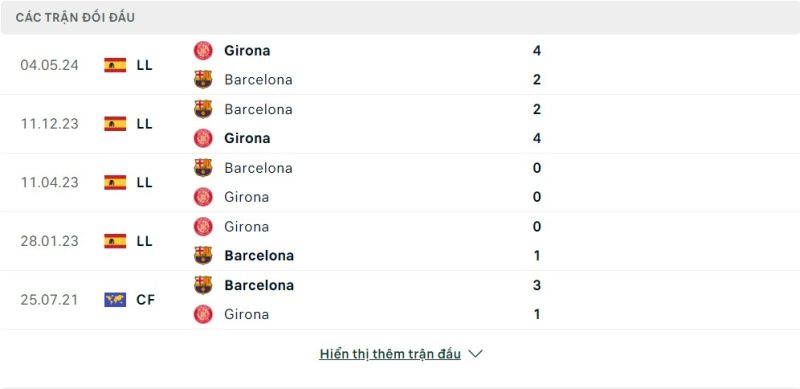
Task: Open match row dated 11.12.23
Action: tap(400, 124)
